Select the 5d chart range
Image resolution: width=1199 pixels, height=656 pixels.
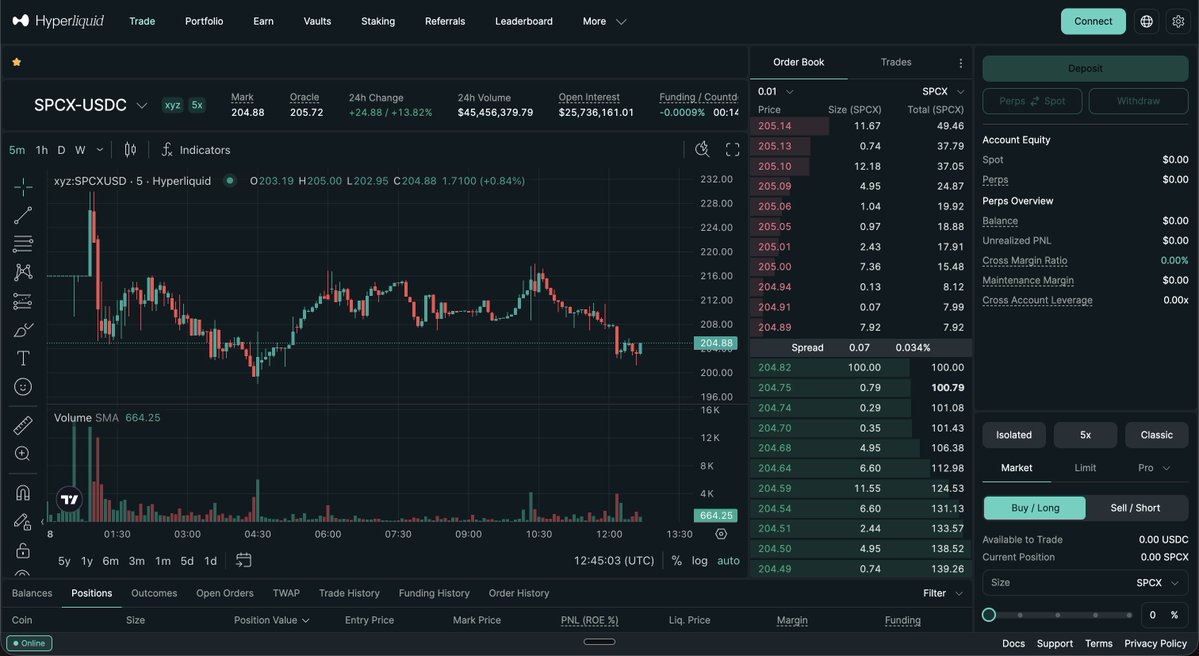click(x=187, y=560)
